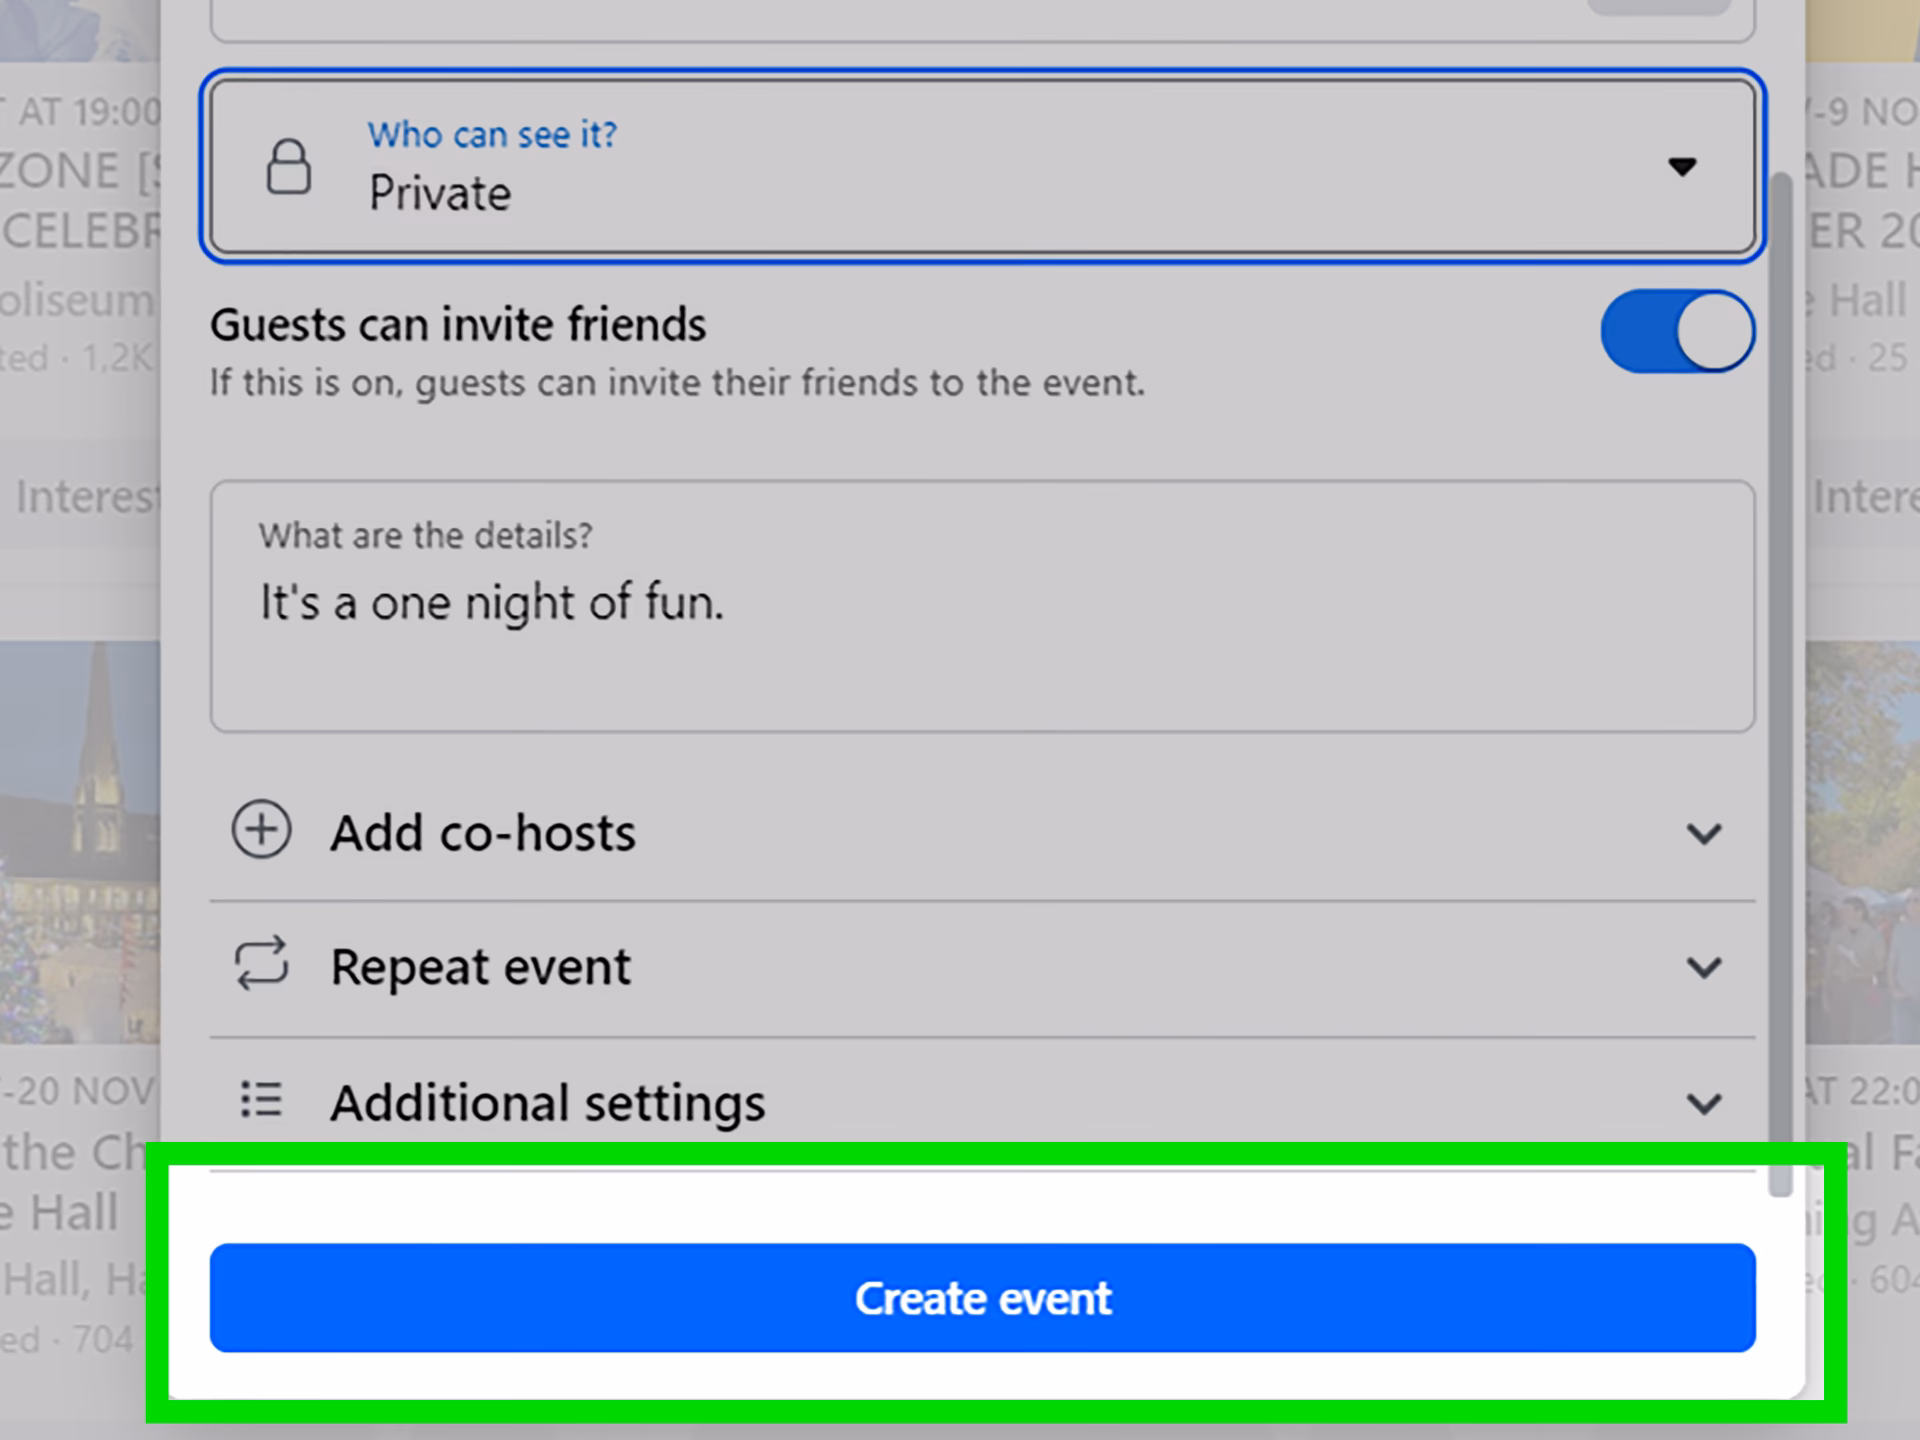Click the Add co-hosts label

coord(483,833)
